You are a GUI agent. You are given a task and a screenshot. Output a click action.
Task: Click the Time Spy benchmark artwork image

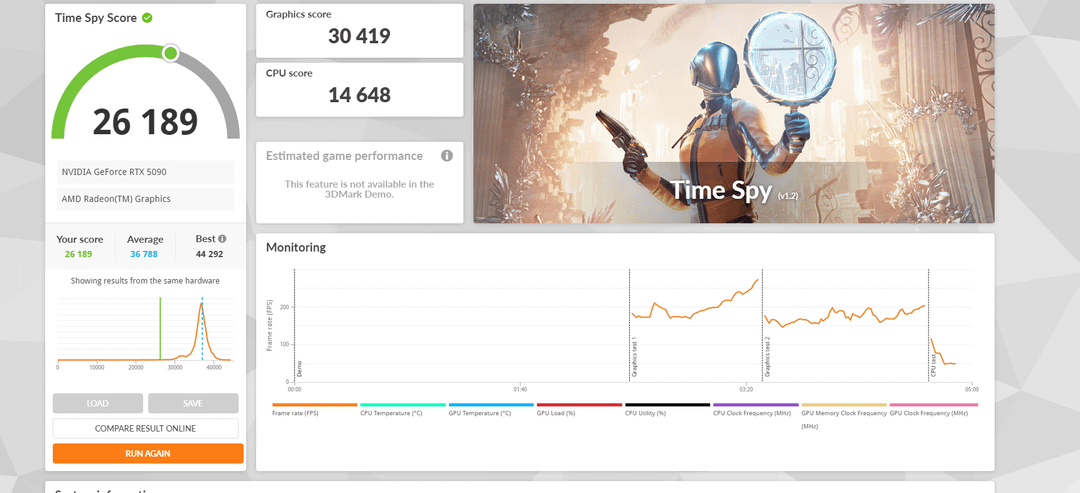coord(733,113)
